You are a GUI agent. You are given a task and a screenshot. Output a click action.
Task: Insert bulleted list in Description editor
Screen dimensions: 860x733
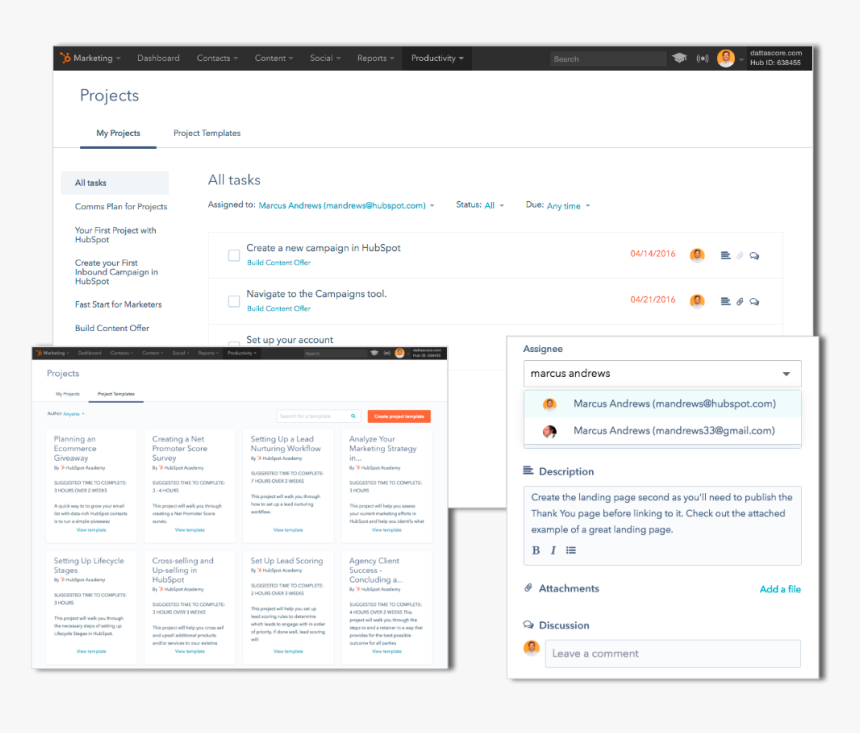[x=571, y=550]
